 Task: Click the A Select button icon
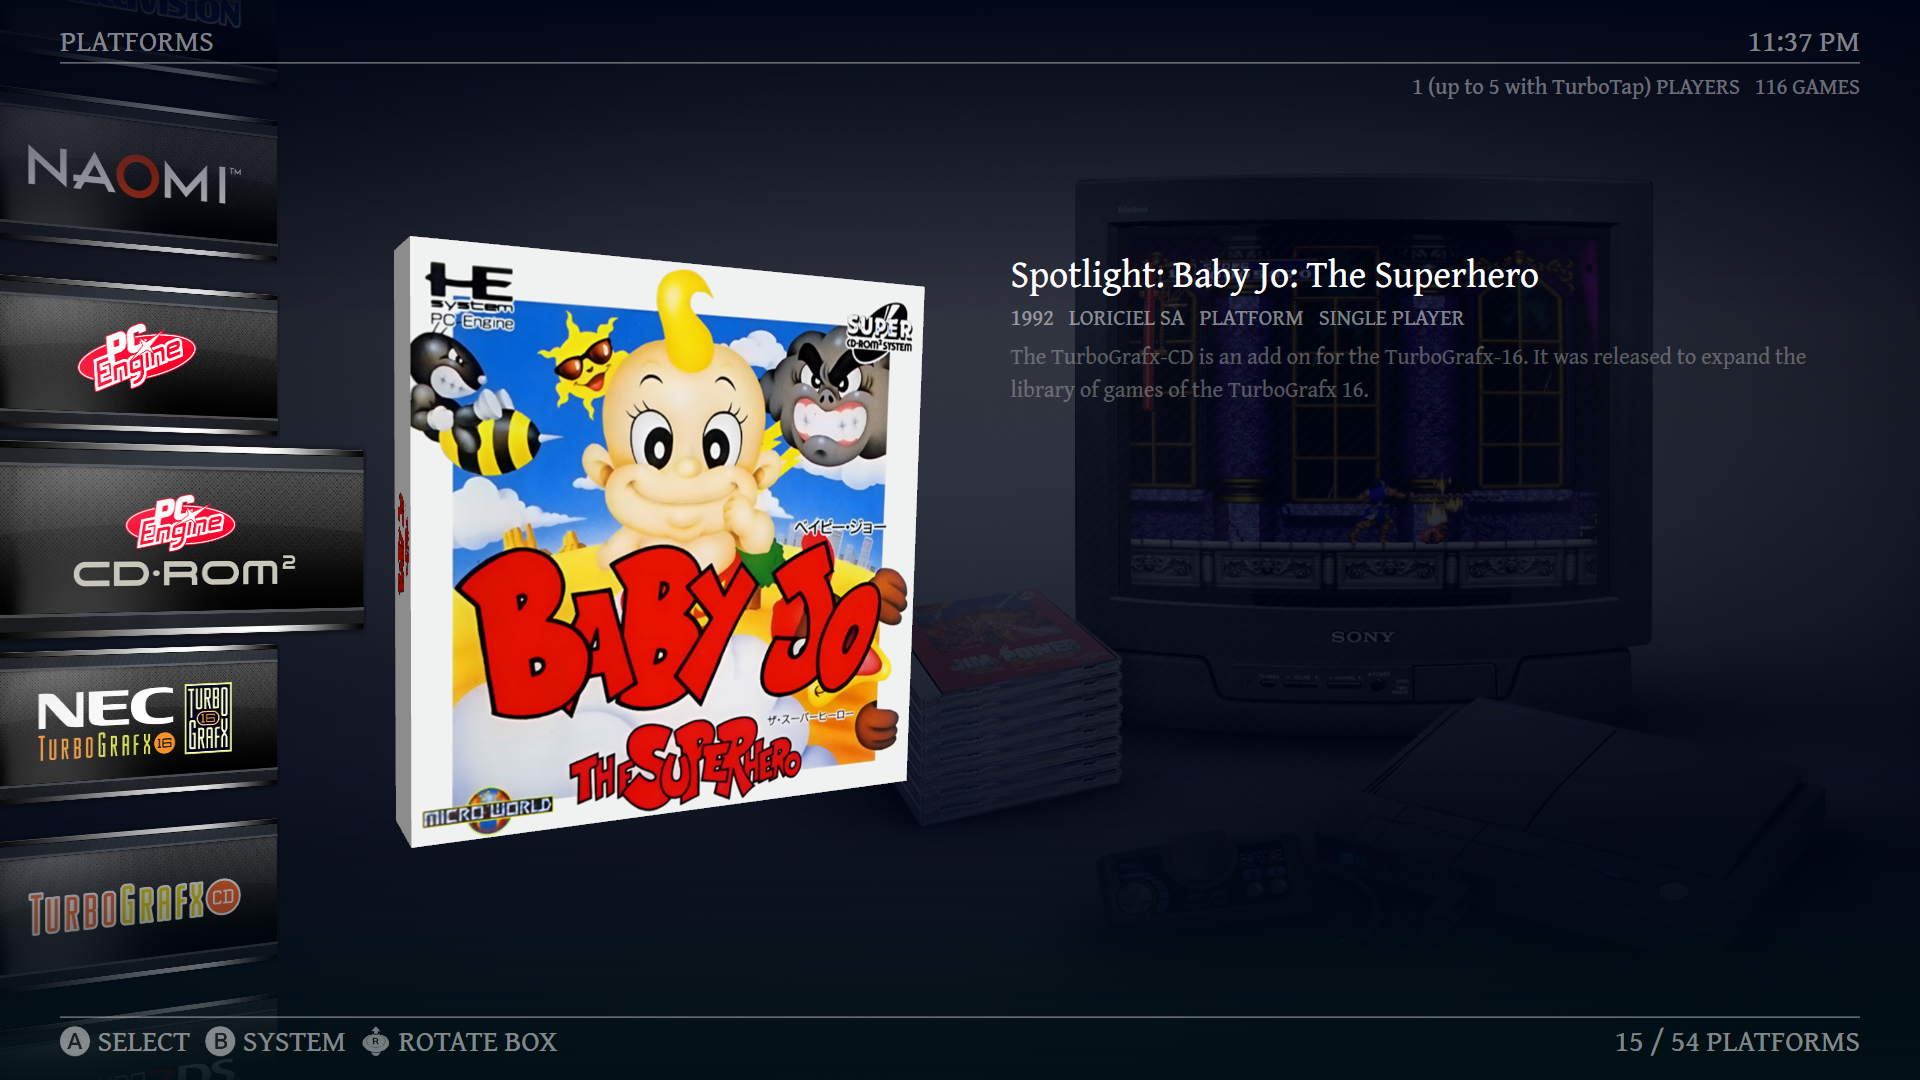75,1042
